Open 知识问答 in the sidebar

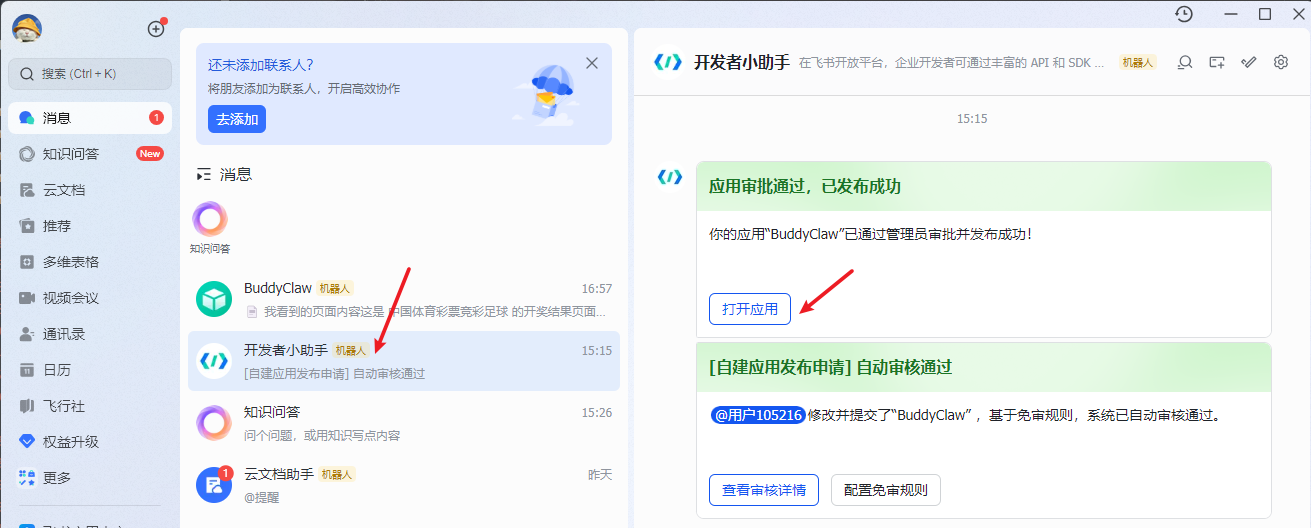(90, 154)
